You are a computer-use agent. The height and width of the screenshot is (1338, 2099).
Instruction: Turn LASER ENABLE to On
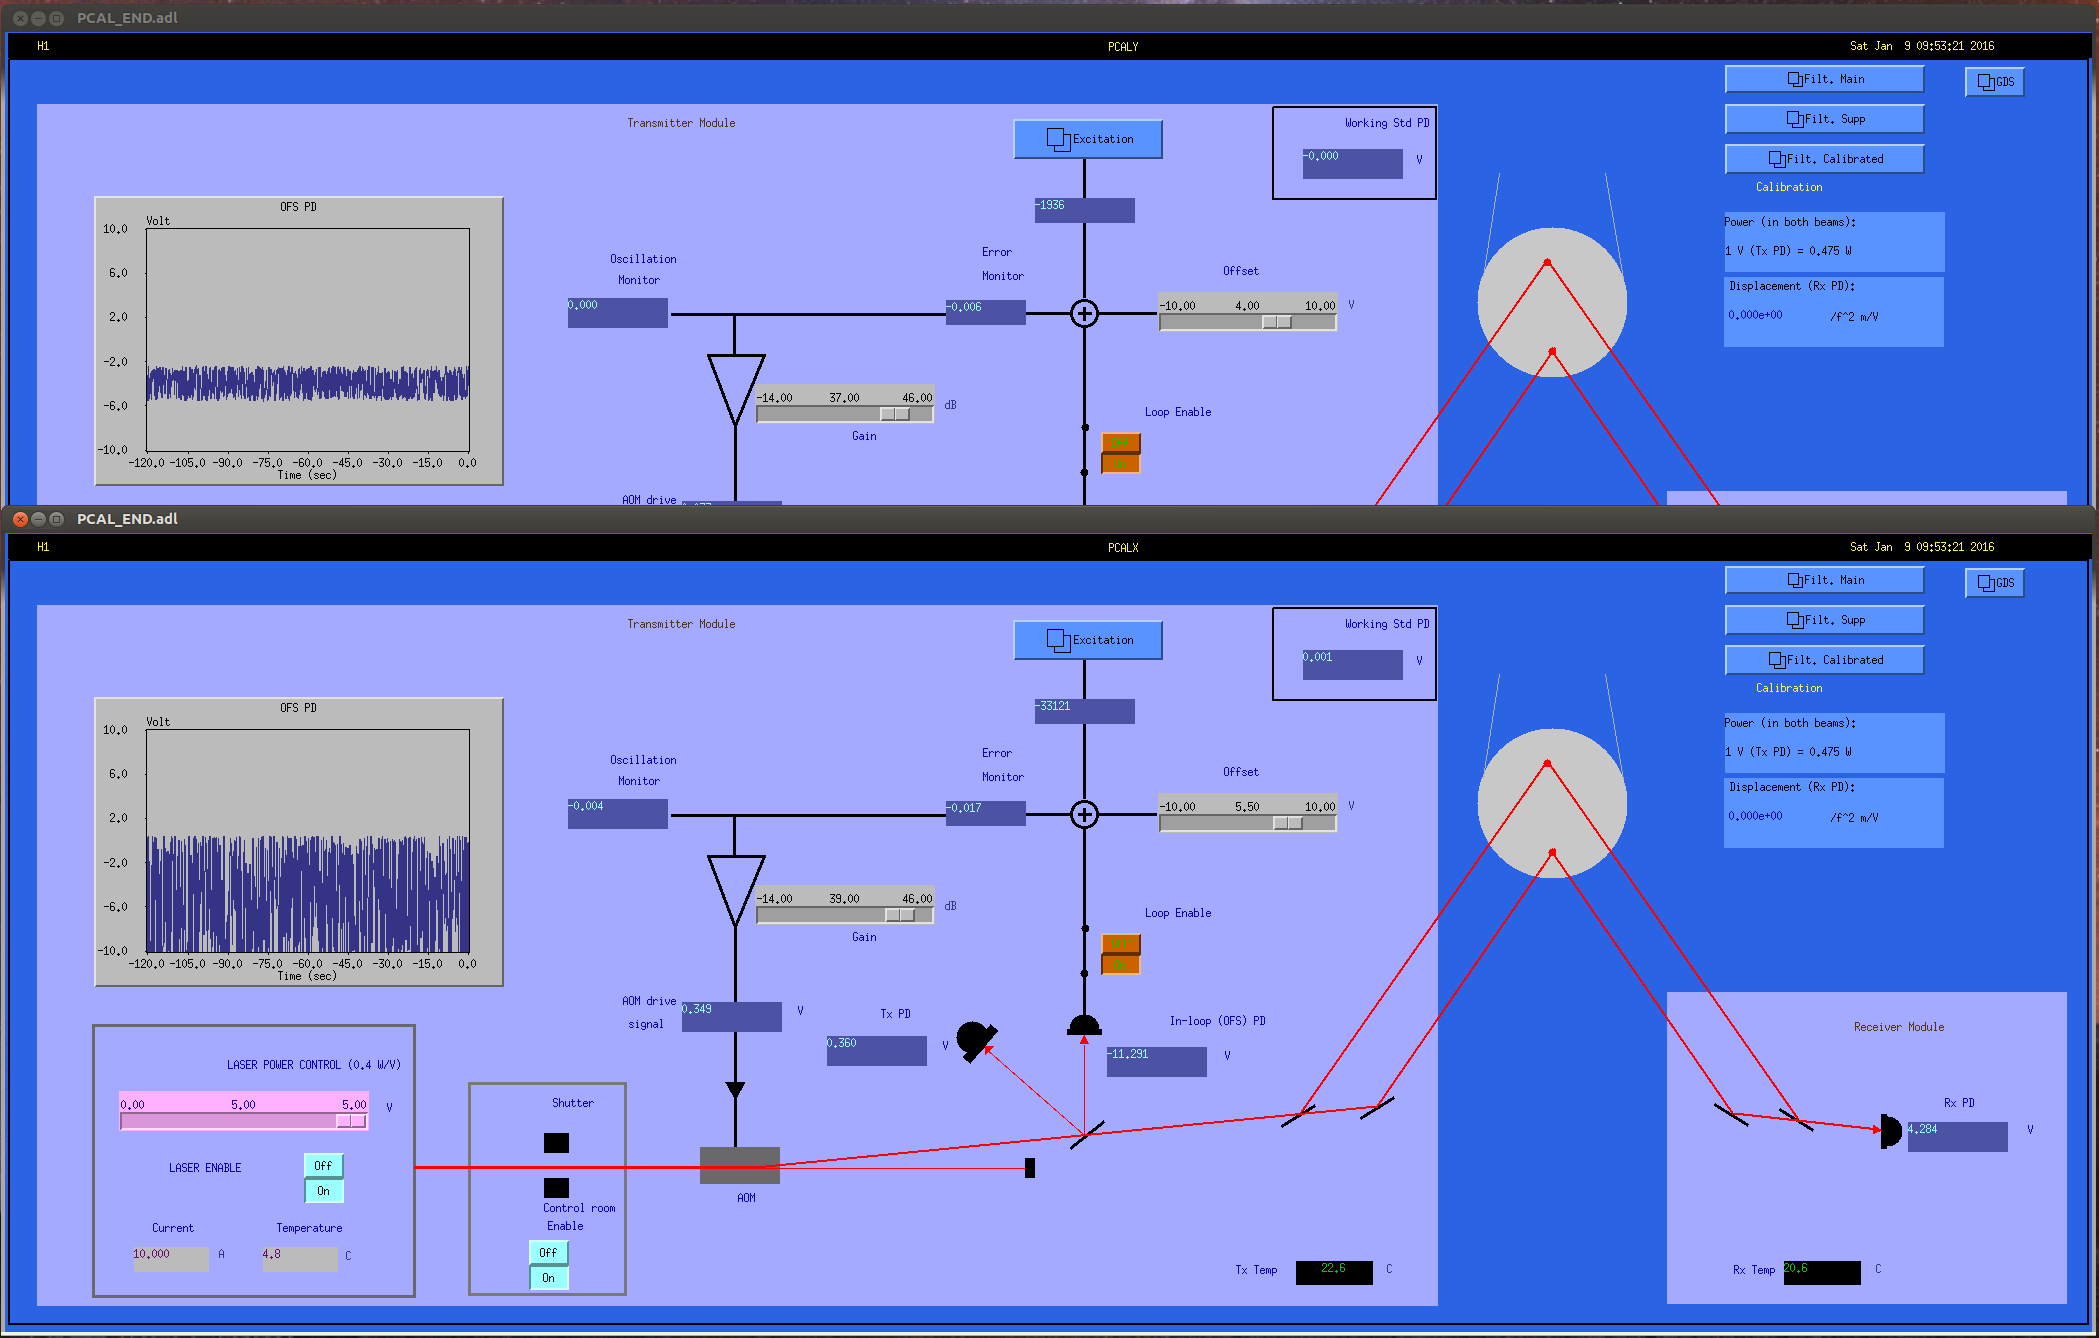click(x=323, y=1191)
